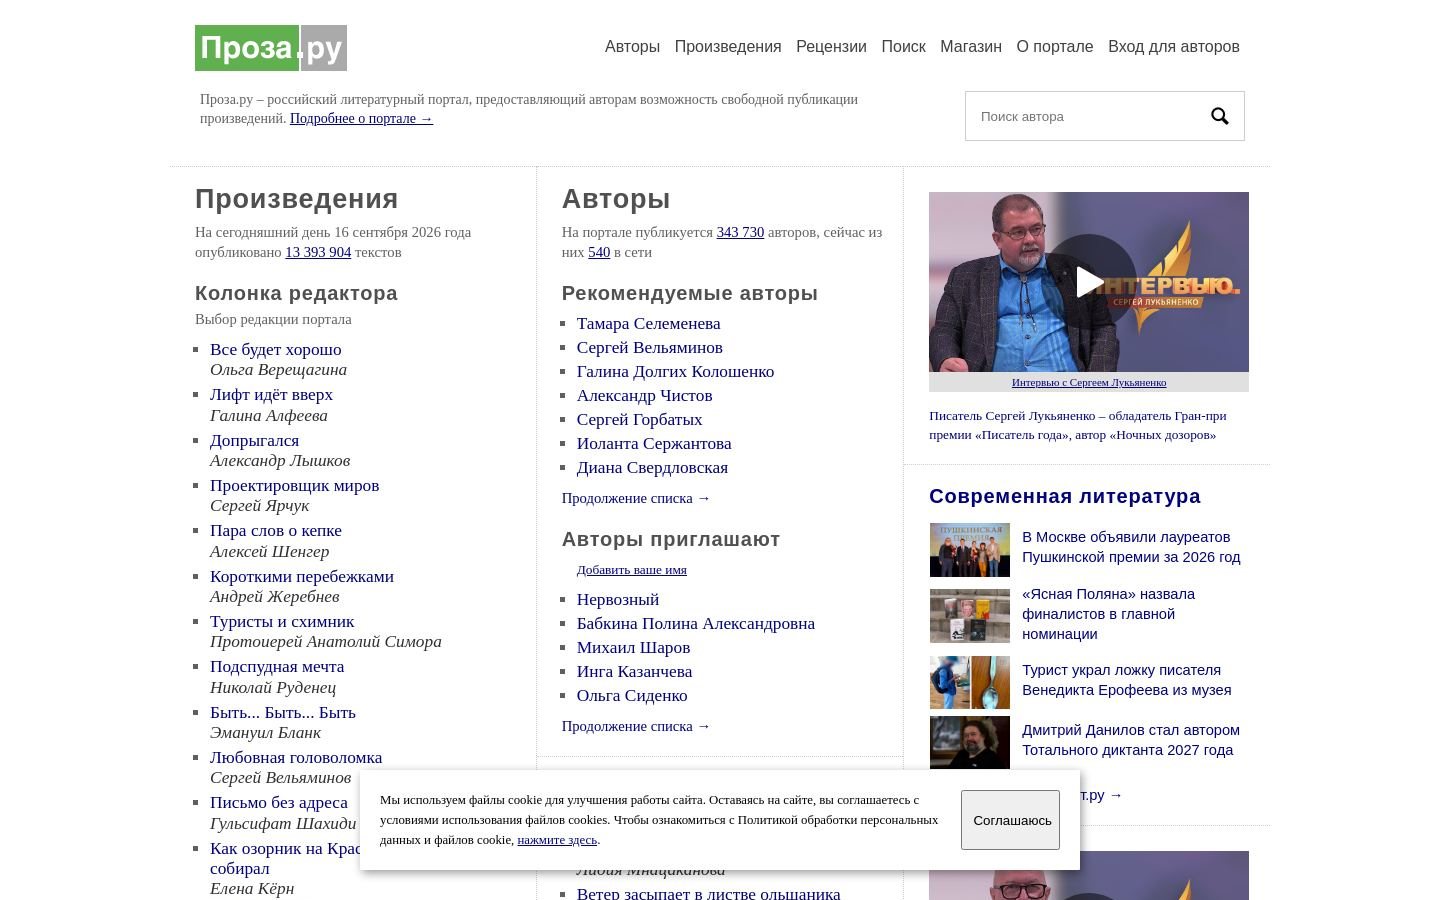The image size is (1440, 900).
Task: Open the work Быть... Быть... Быть
Action: pos(283,712)
